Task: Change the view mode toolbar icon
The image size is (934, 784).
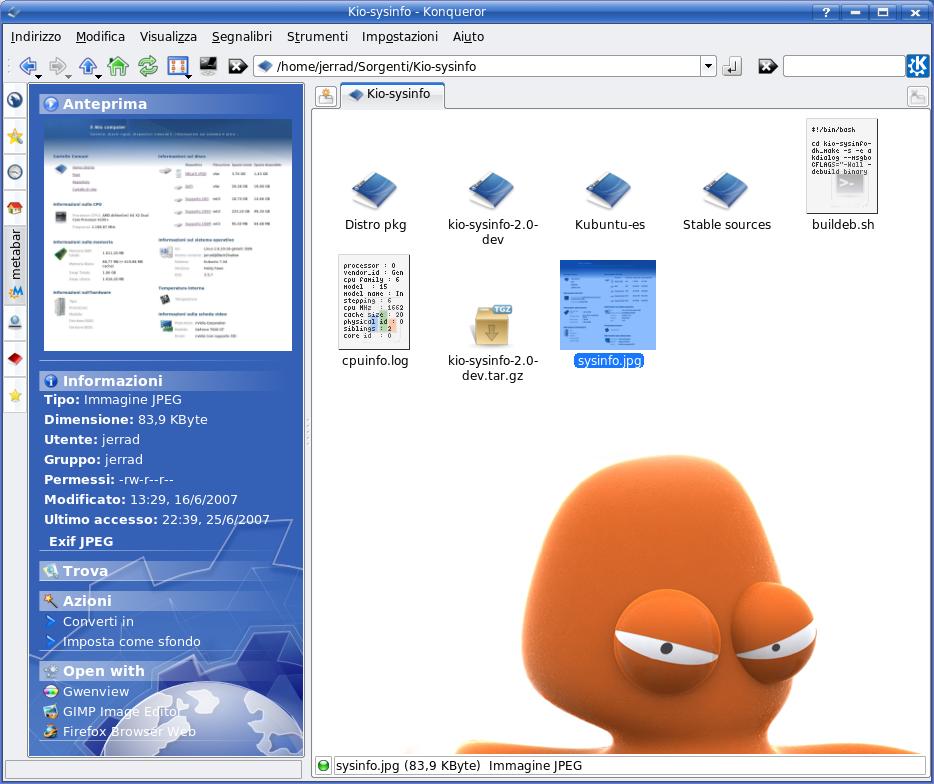Action: pyautogui.click(x=178, y=66)
